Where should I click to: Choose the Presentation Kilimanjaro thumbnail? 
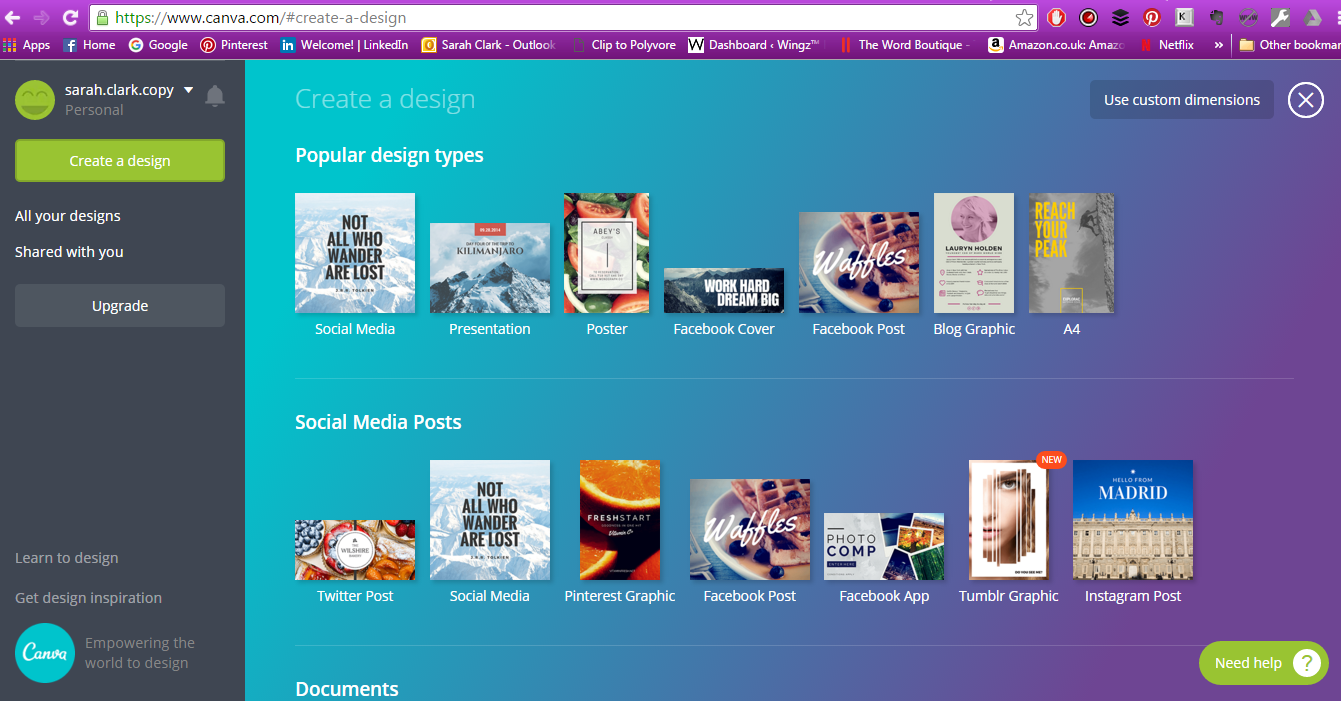(490, 268)
